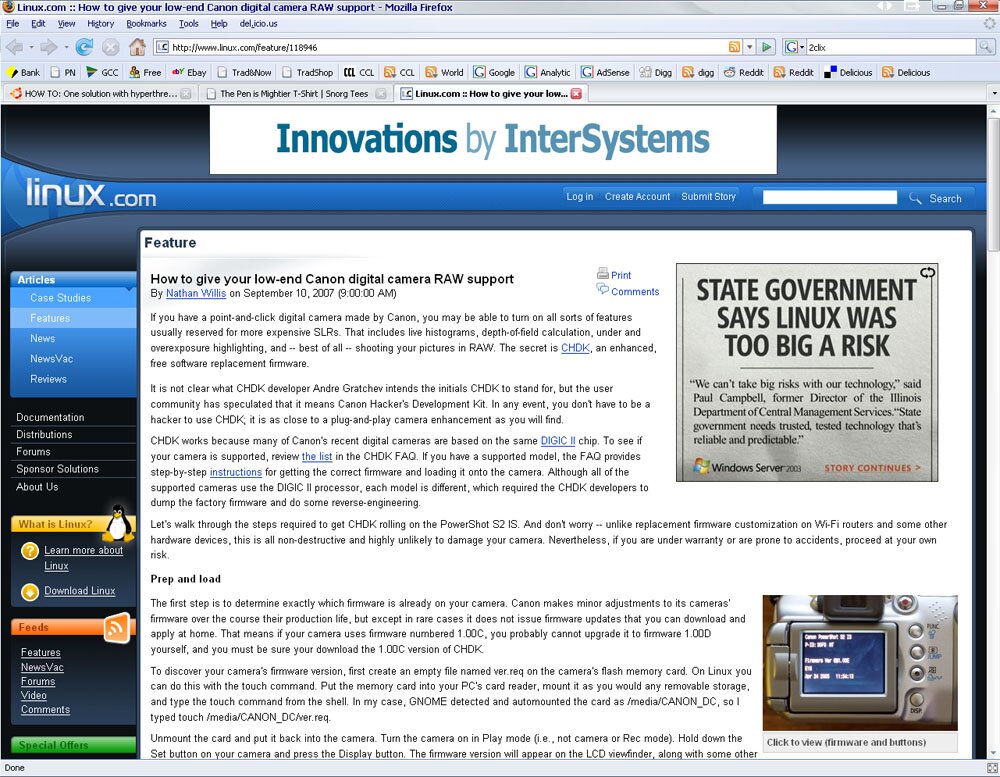Screen dimensions: 1000x777
Task: Click the linux.com site search input field
Action: click(830, 197)
